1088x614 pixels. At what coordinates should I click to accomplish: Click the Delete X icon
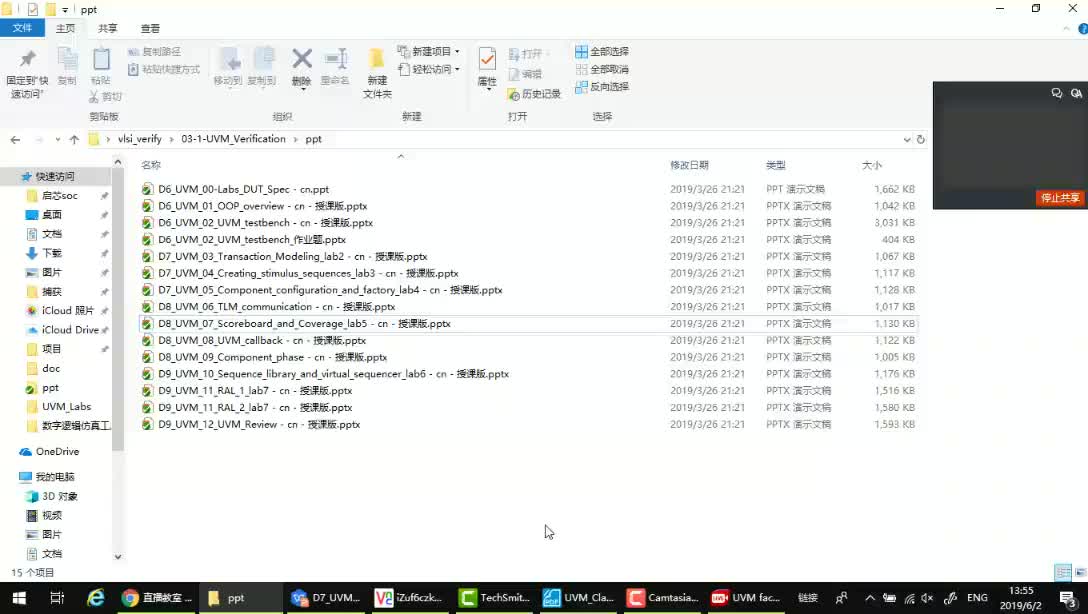tap(302, 59)
